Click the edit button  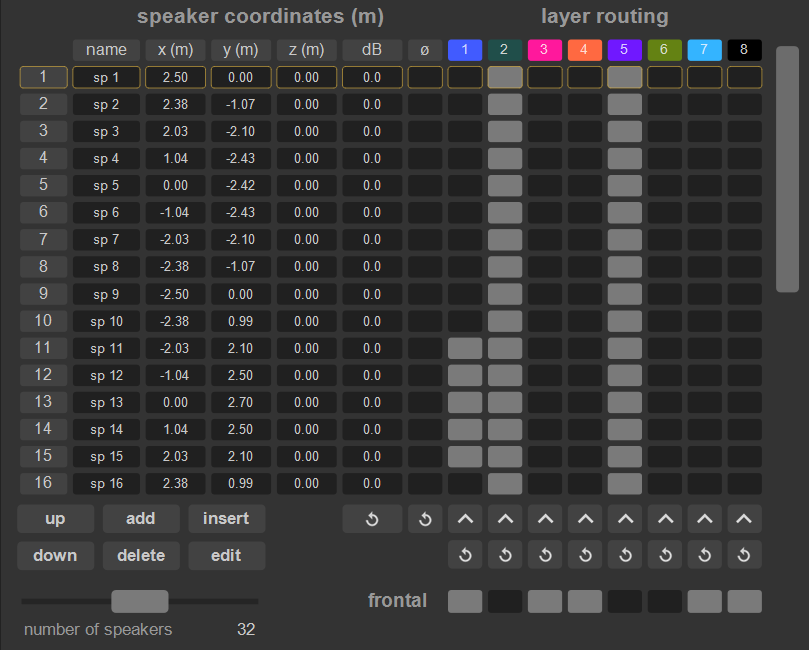click(226, 556)
